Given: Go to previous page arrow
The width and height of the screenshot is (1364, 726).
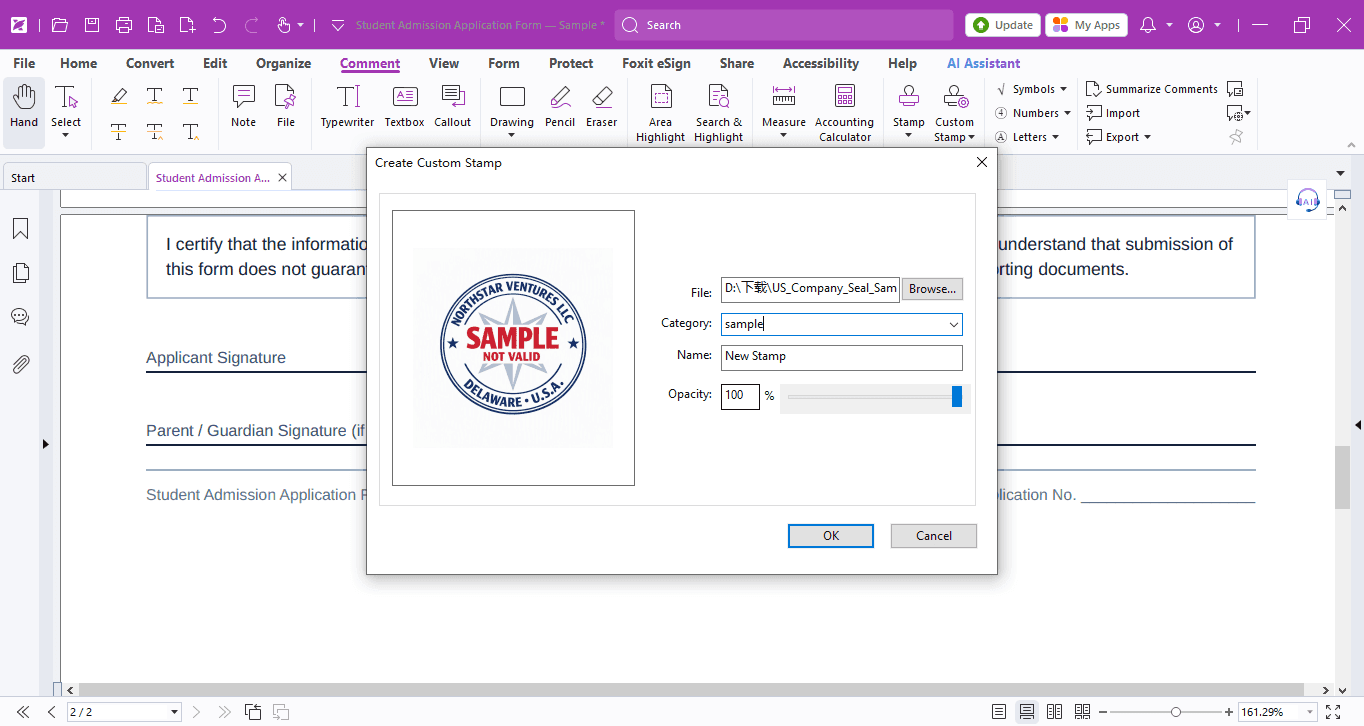Looking at the screenshot, I should pos(52,712).
